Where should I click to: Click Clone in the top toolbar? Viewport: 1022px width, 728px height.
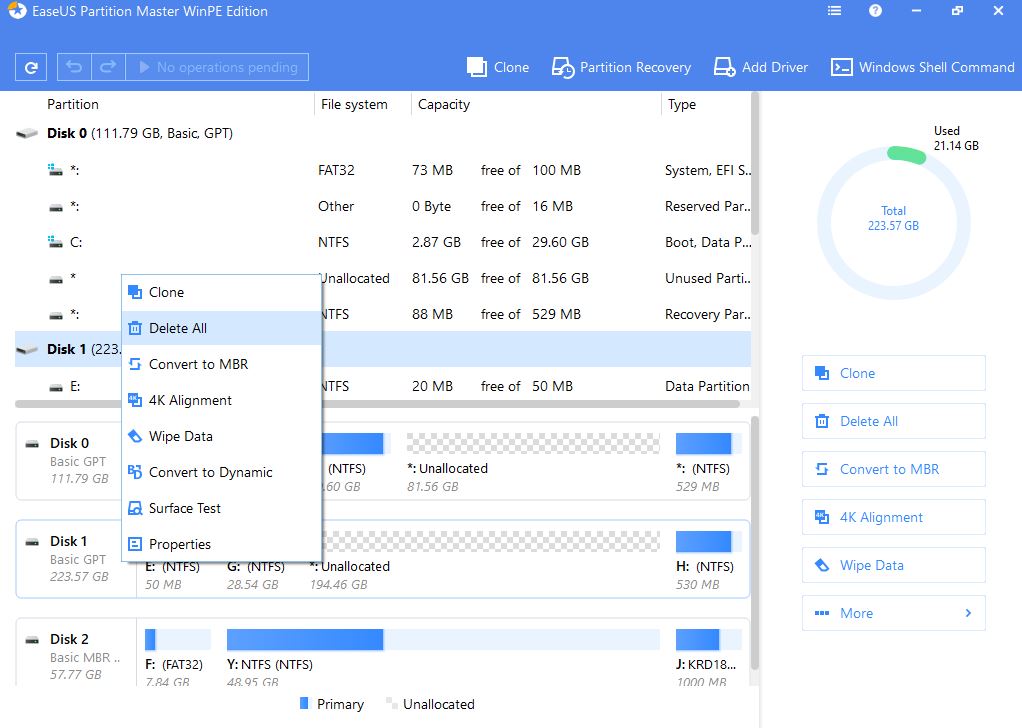497,67
